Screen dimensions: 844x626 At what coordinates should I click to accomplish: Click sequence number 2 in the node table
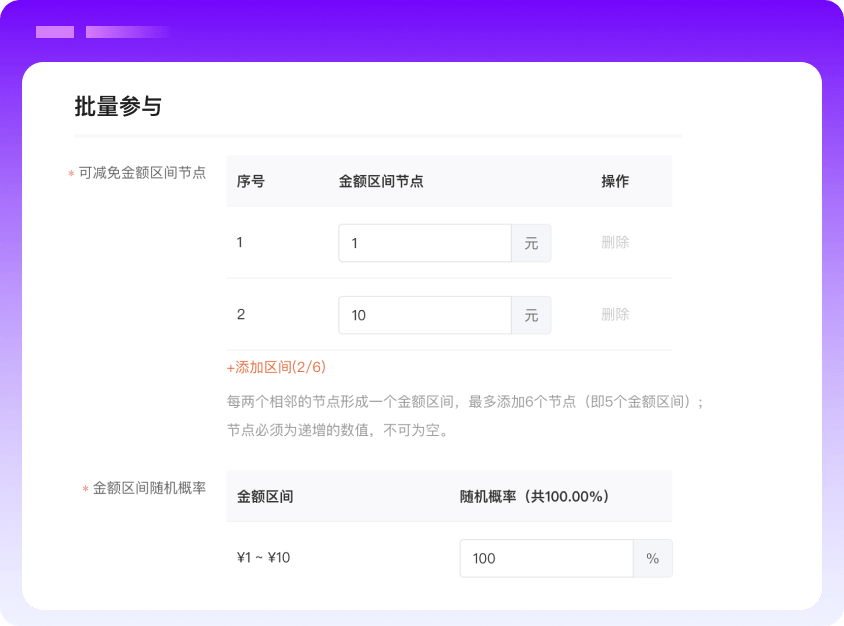(241, 315)
